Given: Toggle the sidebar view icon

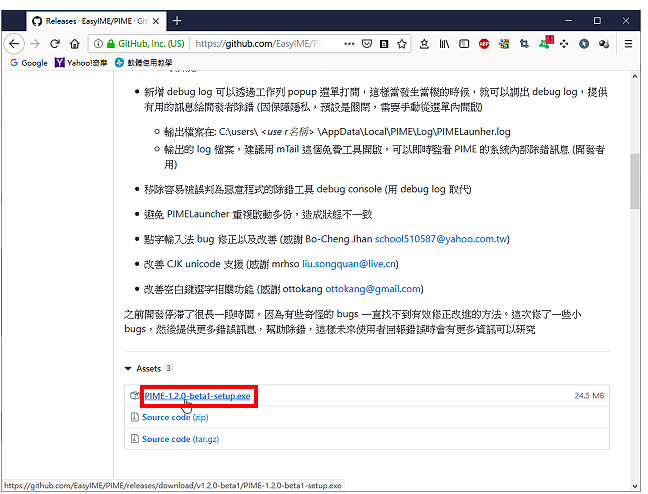Looking at the screenshot, I should coord(464,44).
